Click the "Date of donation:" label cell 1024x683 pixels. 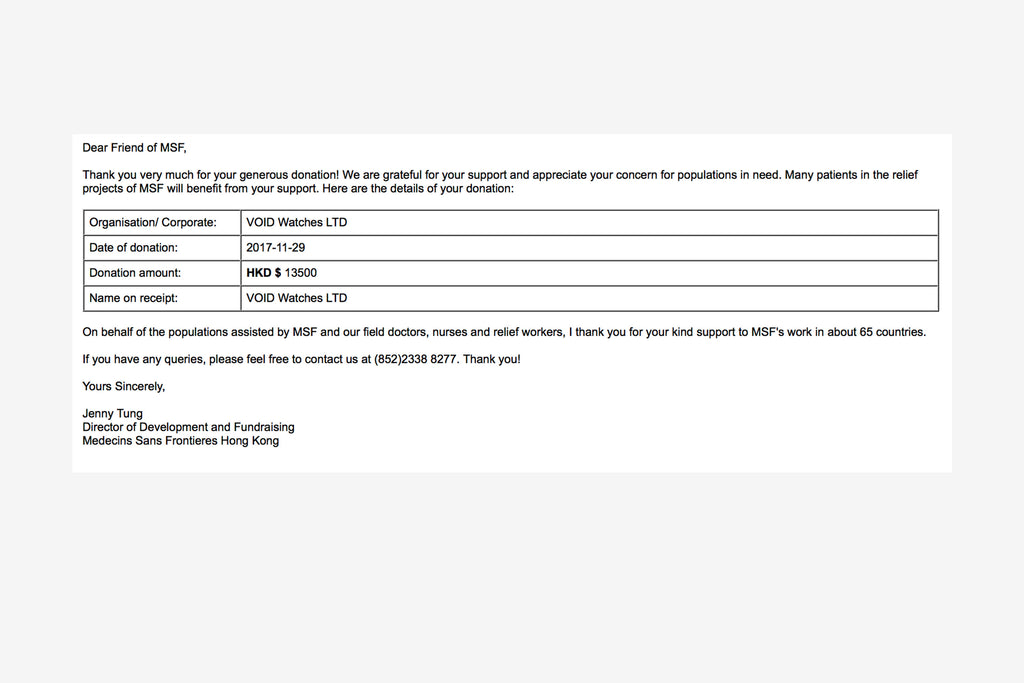[x=134, y=248]
